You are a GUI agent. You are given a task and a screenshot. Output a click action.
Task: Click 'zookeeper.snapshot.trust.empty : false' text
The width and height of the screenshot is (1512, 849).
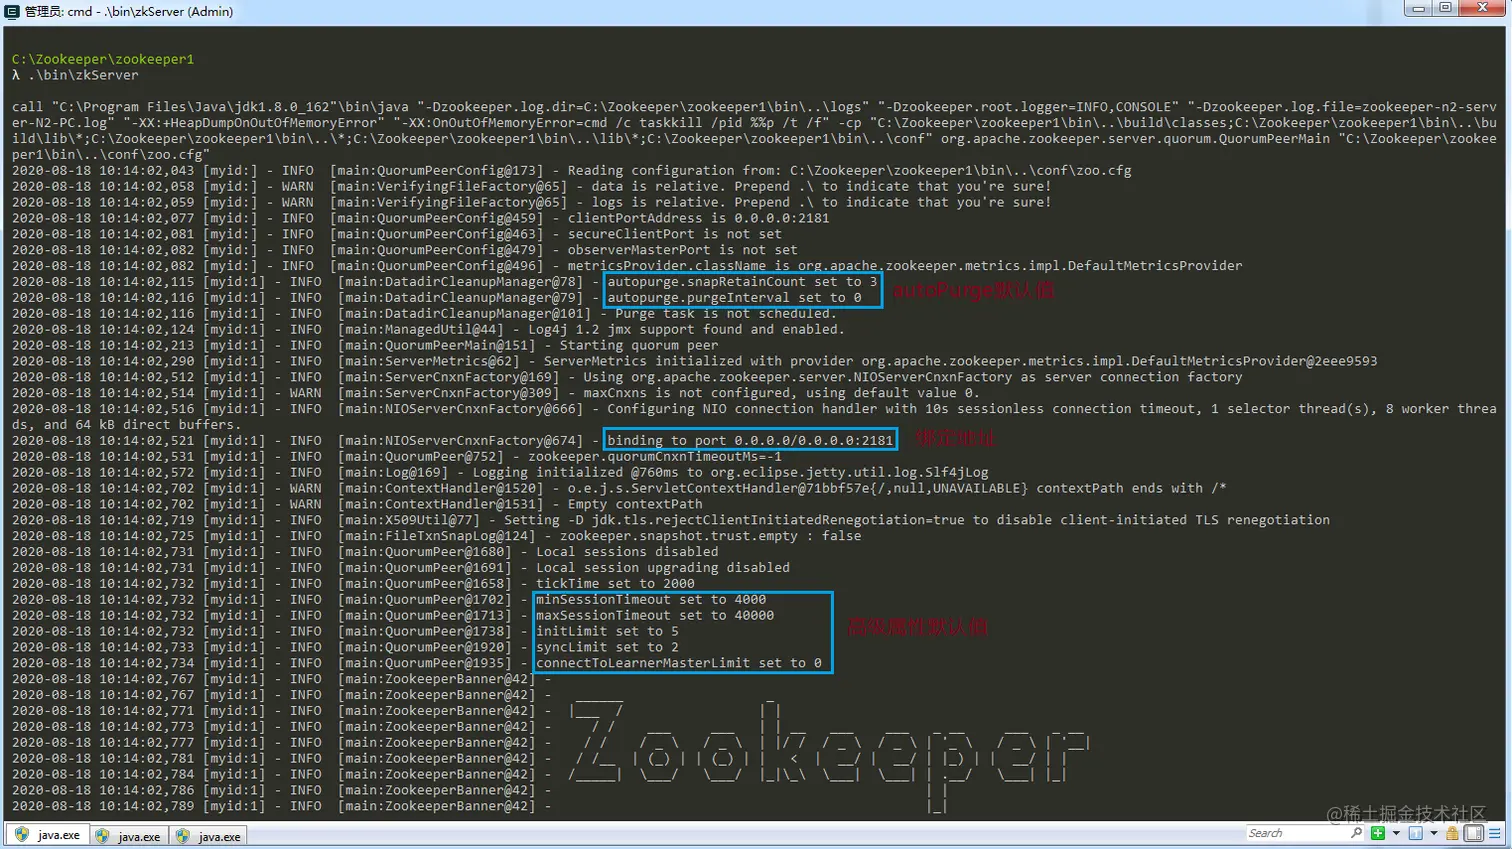tap(711, 536)
